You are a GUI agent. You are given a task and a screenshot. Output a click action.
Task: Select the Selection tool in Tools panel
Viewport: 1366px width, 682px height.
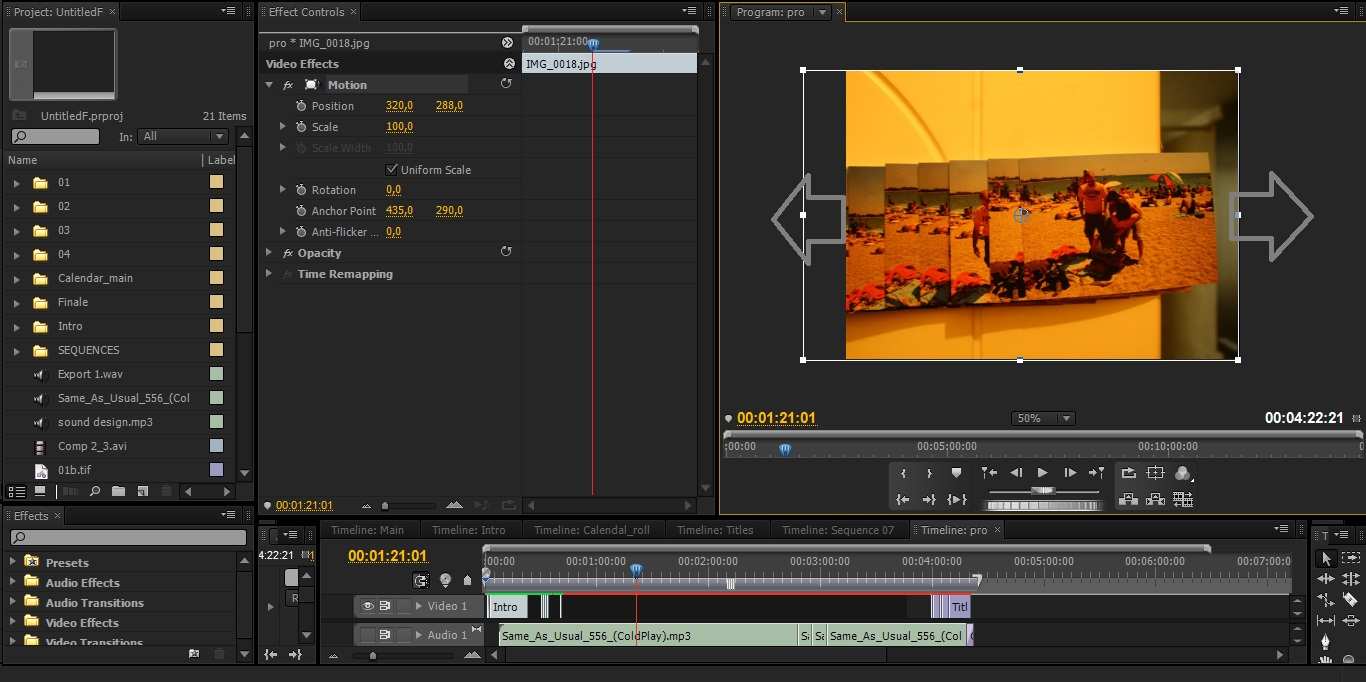1326,558
